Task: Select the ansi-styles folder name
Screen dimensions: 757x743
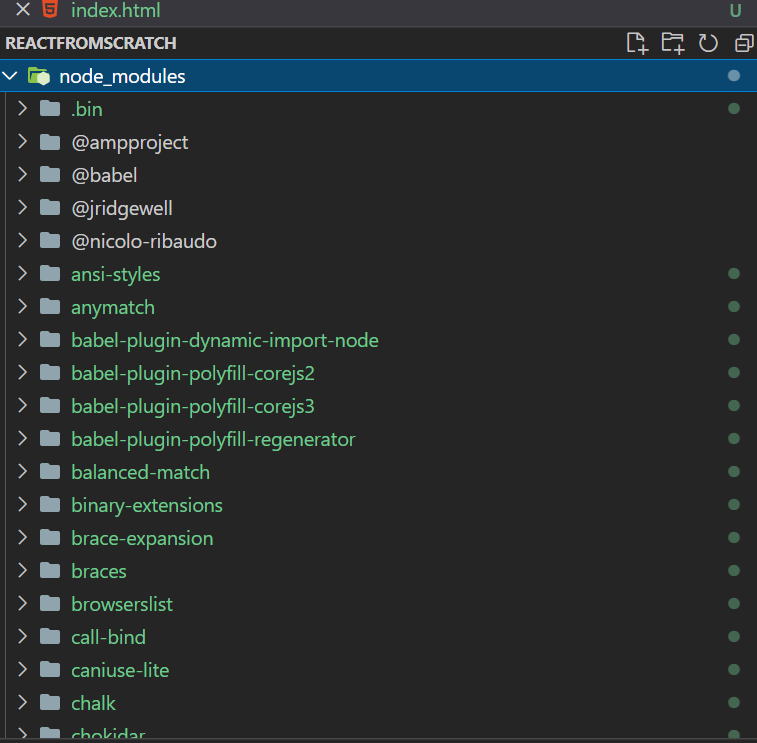Action: 116,275
